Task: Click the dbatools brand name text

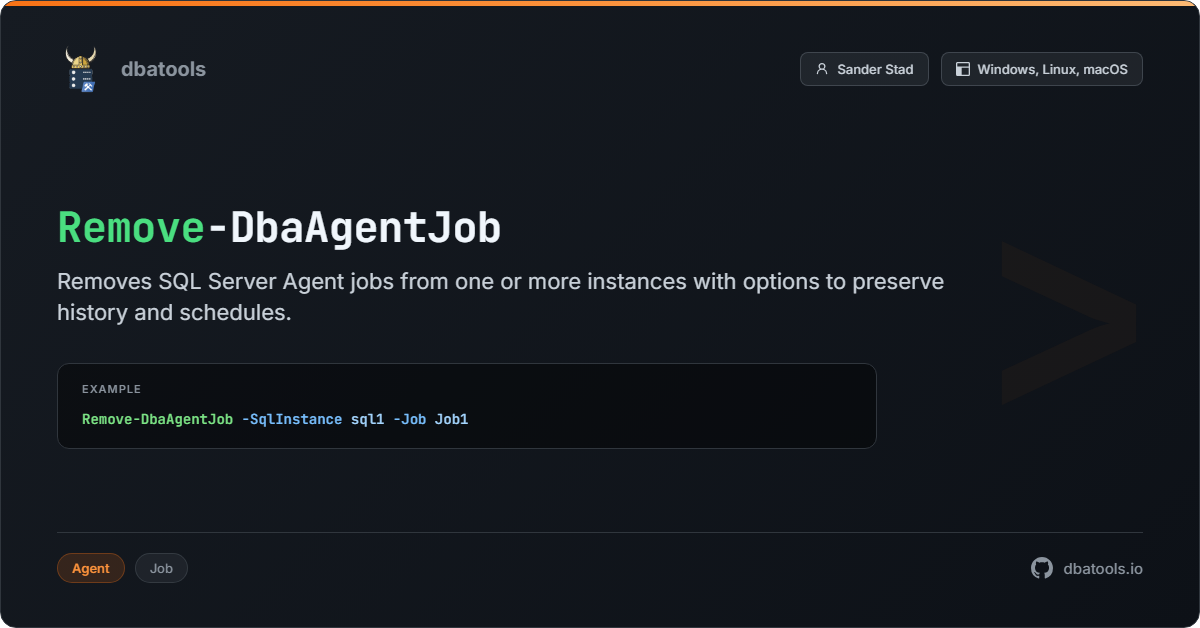Action: point(163,69)
